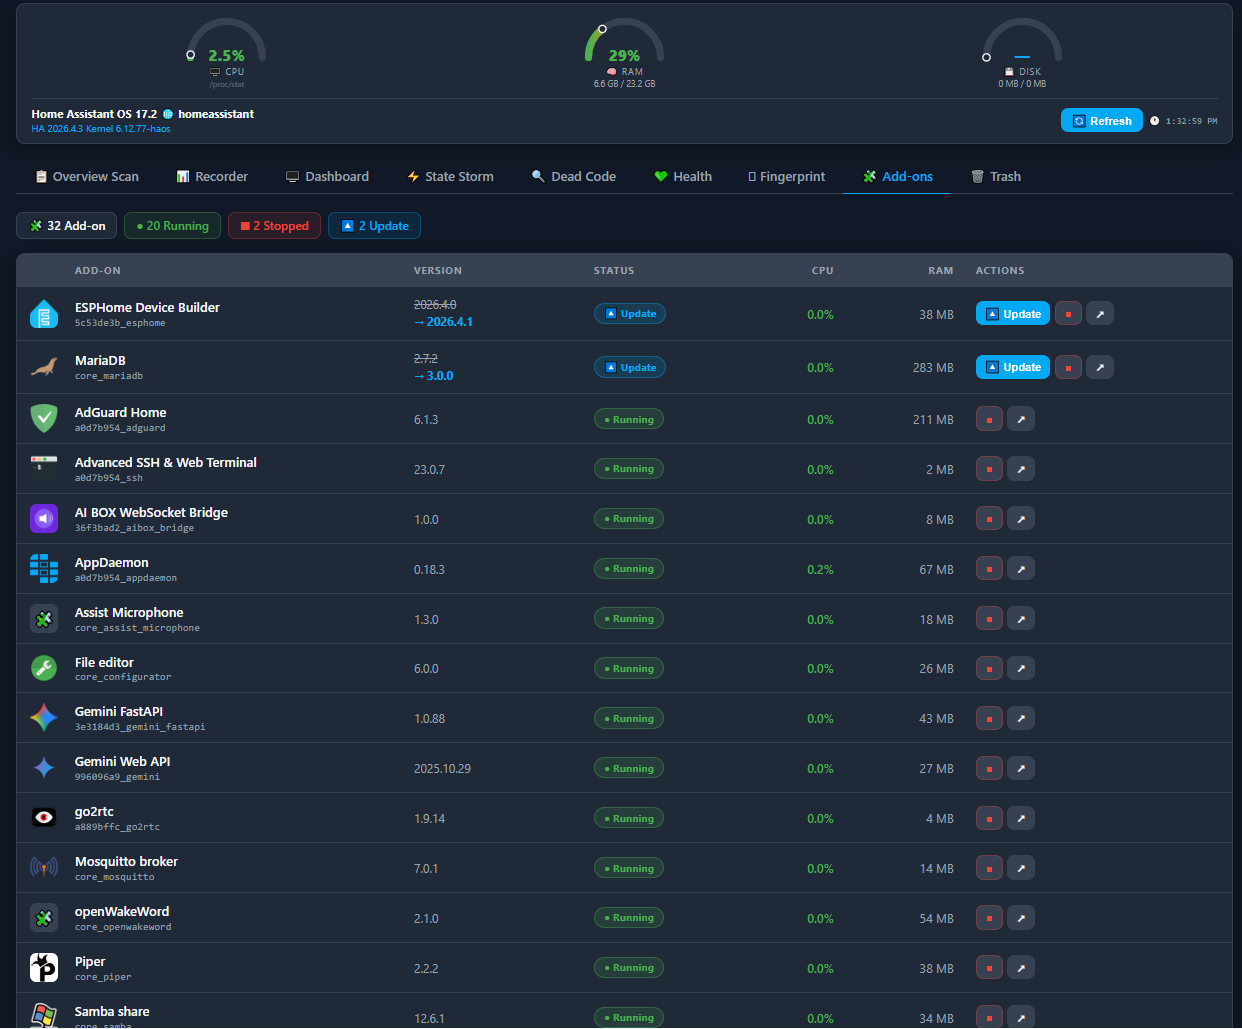Screen dimensions: 1242x1029
Task: Click the AppDaemon grid icon
Action: 44,569
